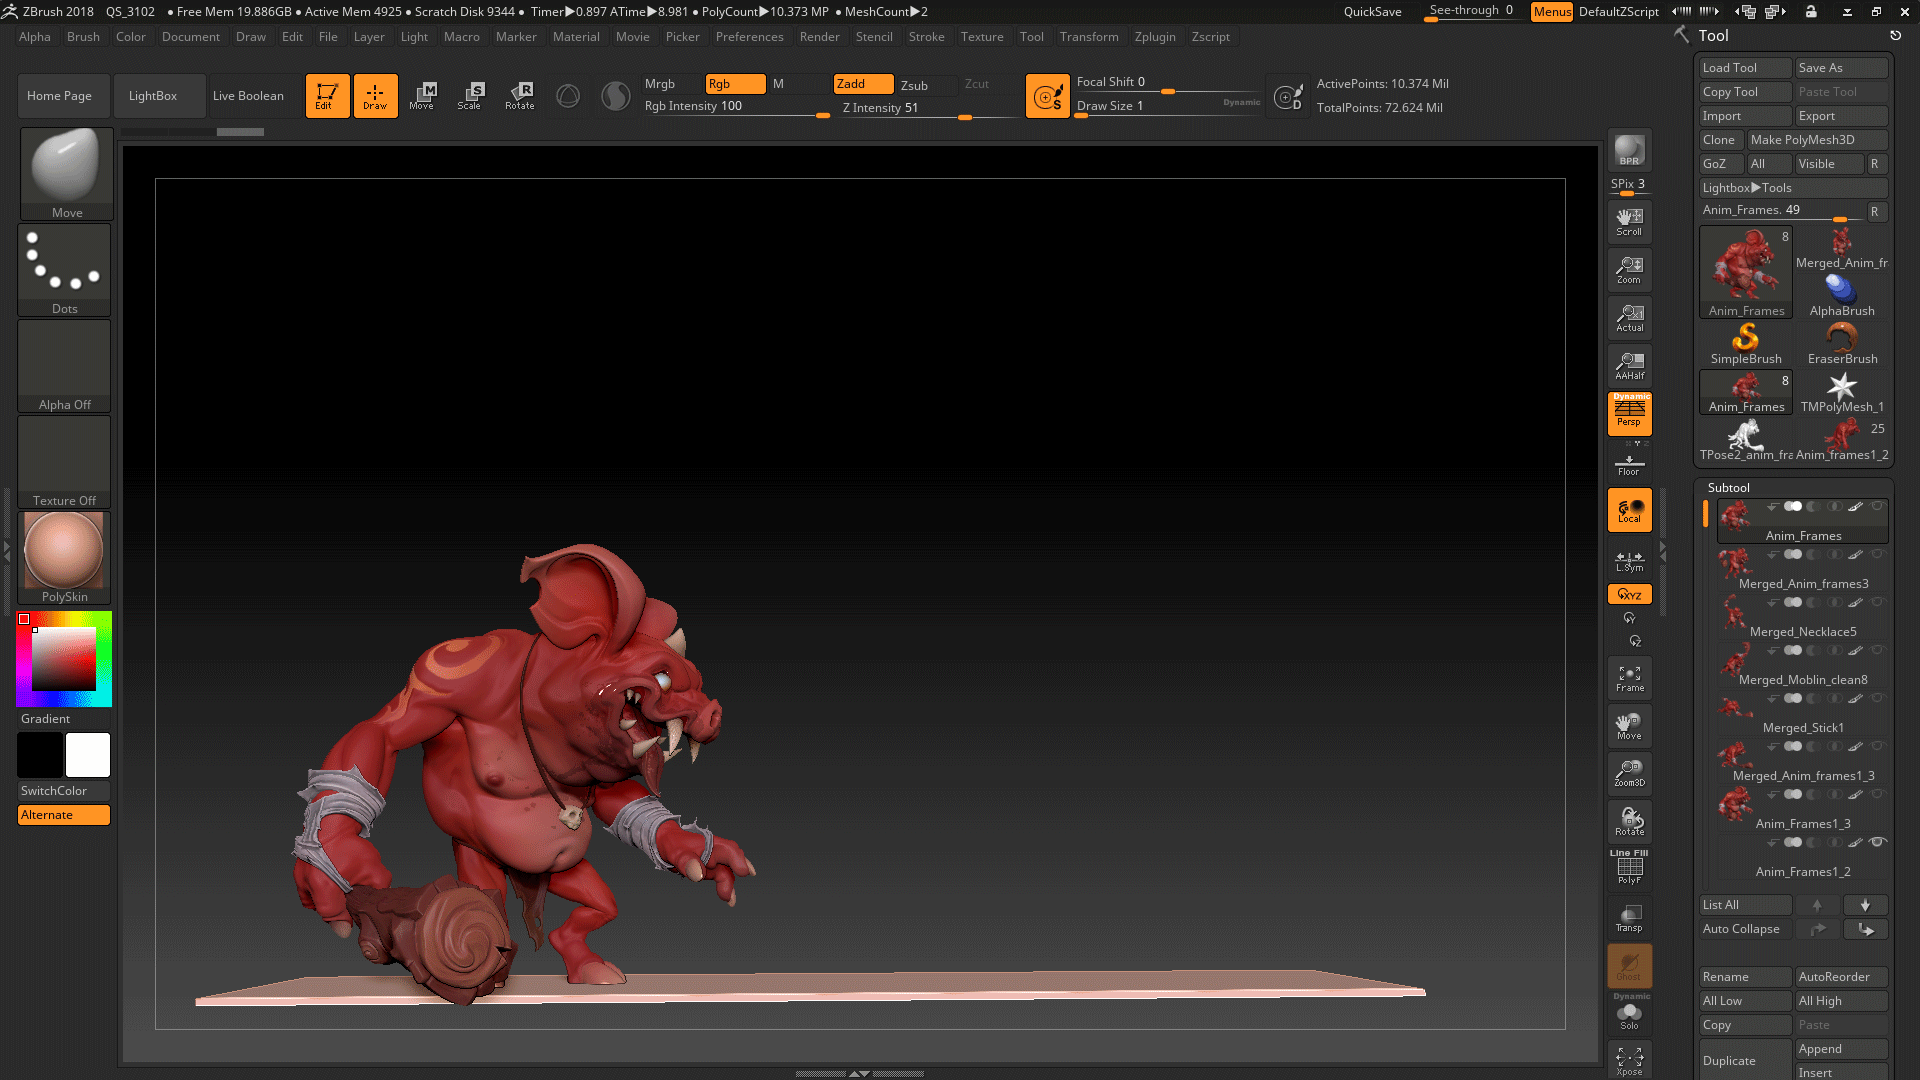Image resolution: width=1920 pixels, height=1080 pixels.
Task: Click the Load Tool button
Action: 1745,68
